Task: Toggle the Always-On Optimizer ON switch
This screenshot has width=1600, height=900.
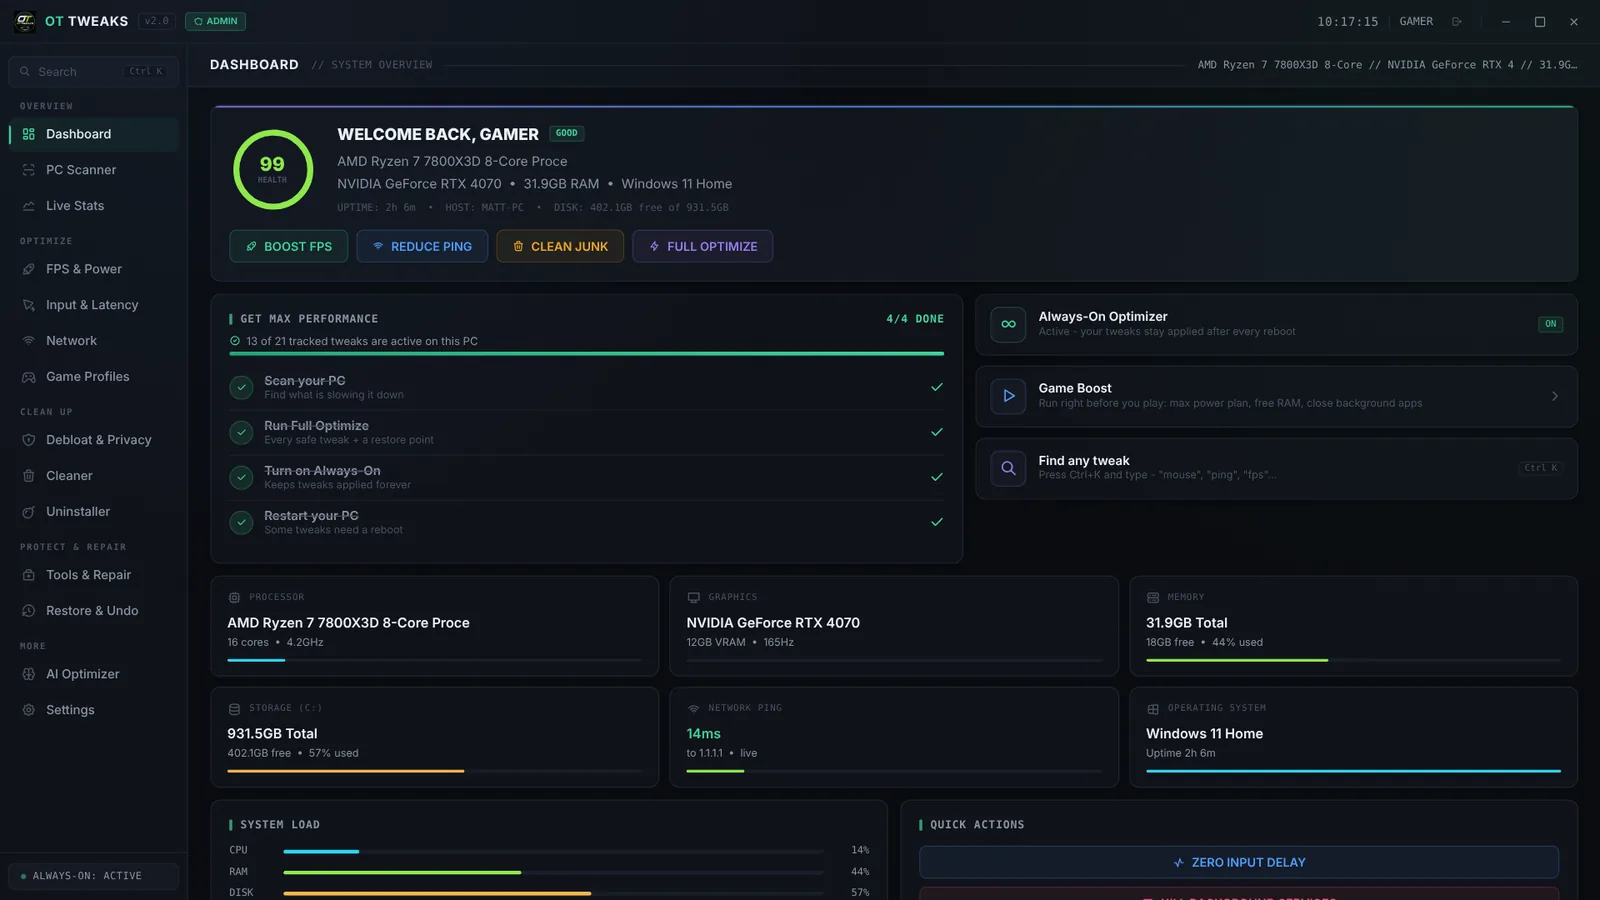Action: [1550, 324]
